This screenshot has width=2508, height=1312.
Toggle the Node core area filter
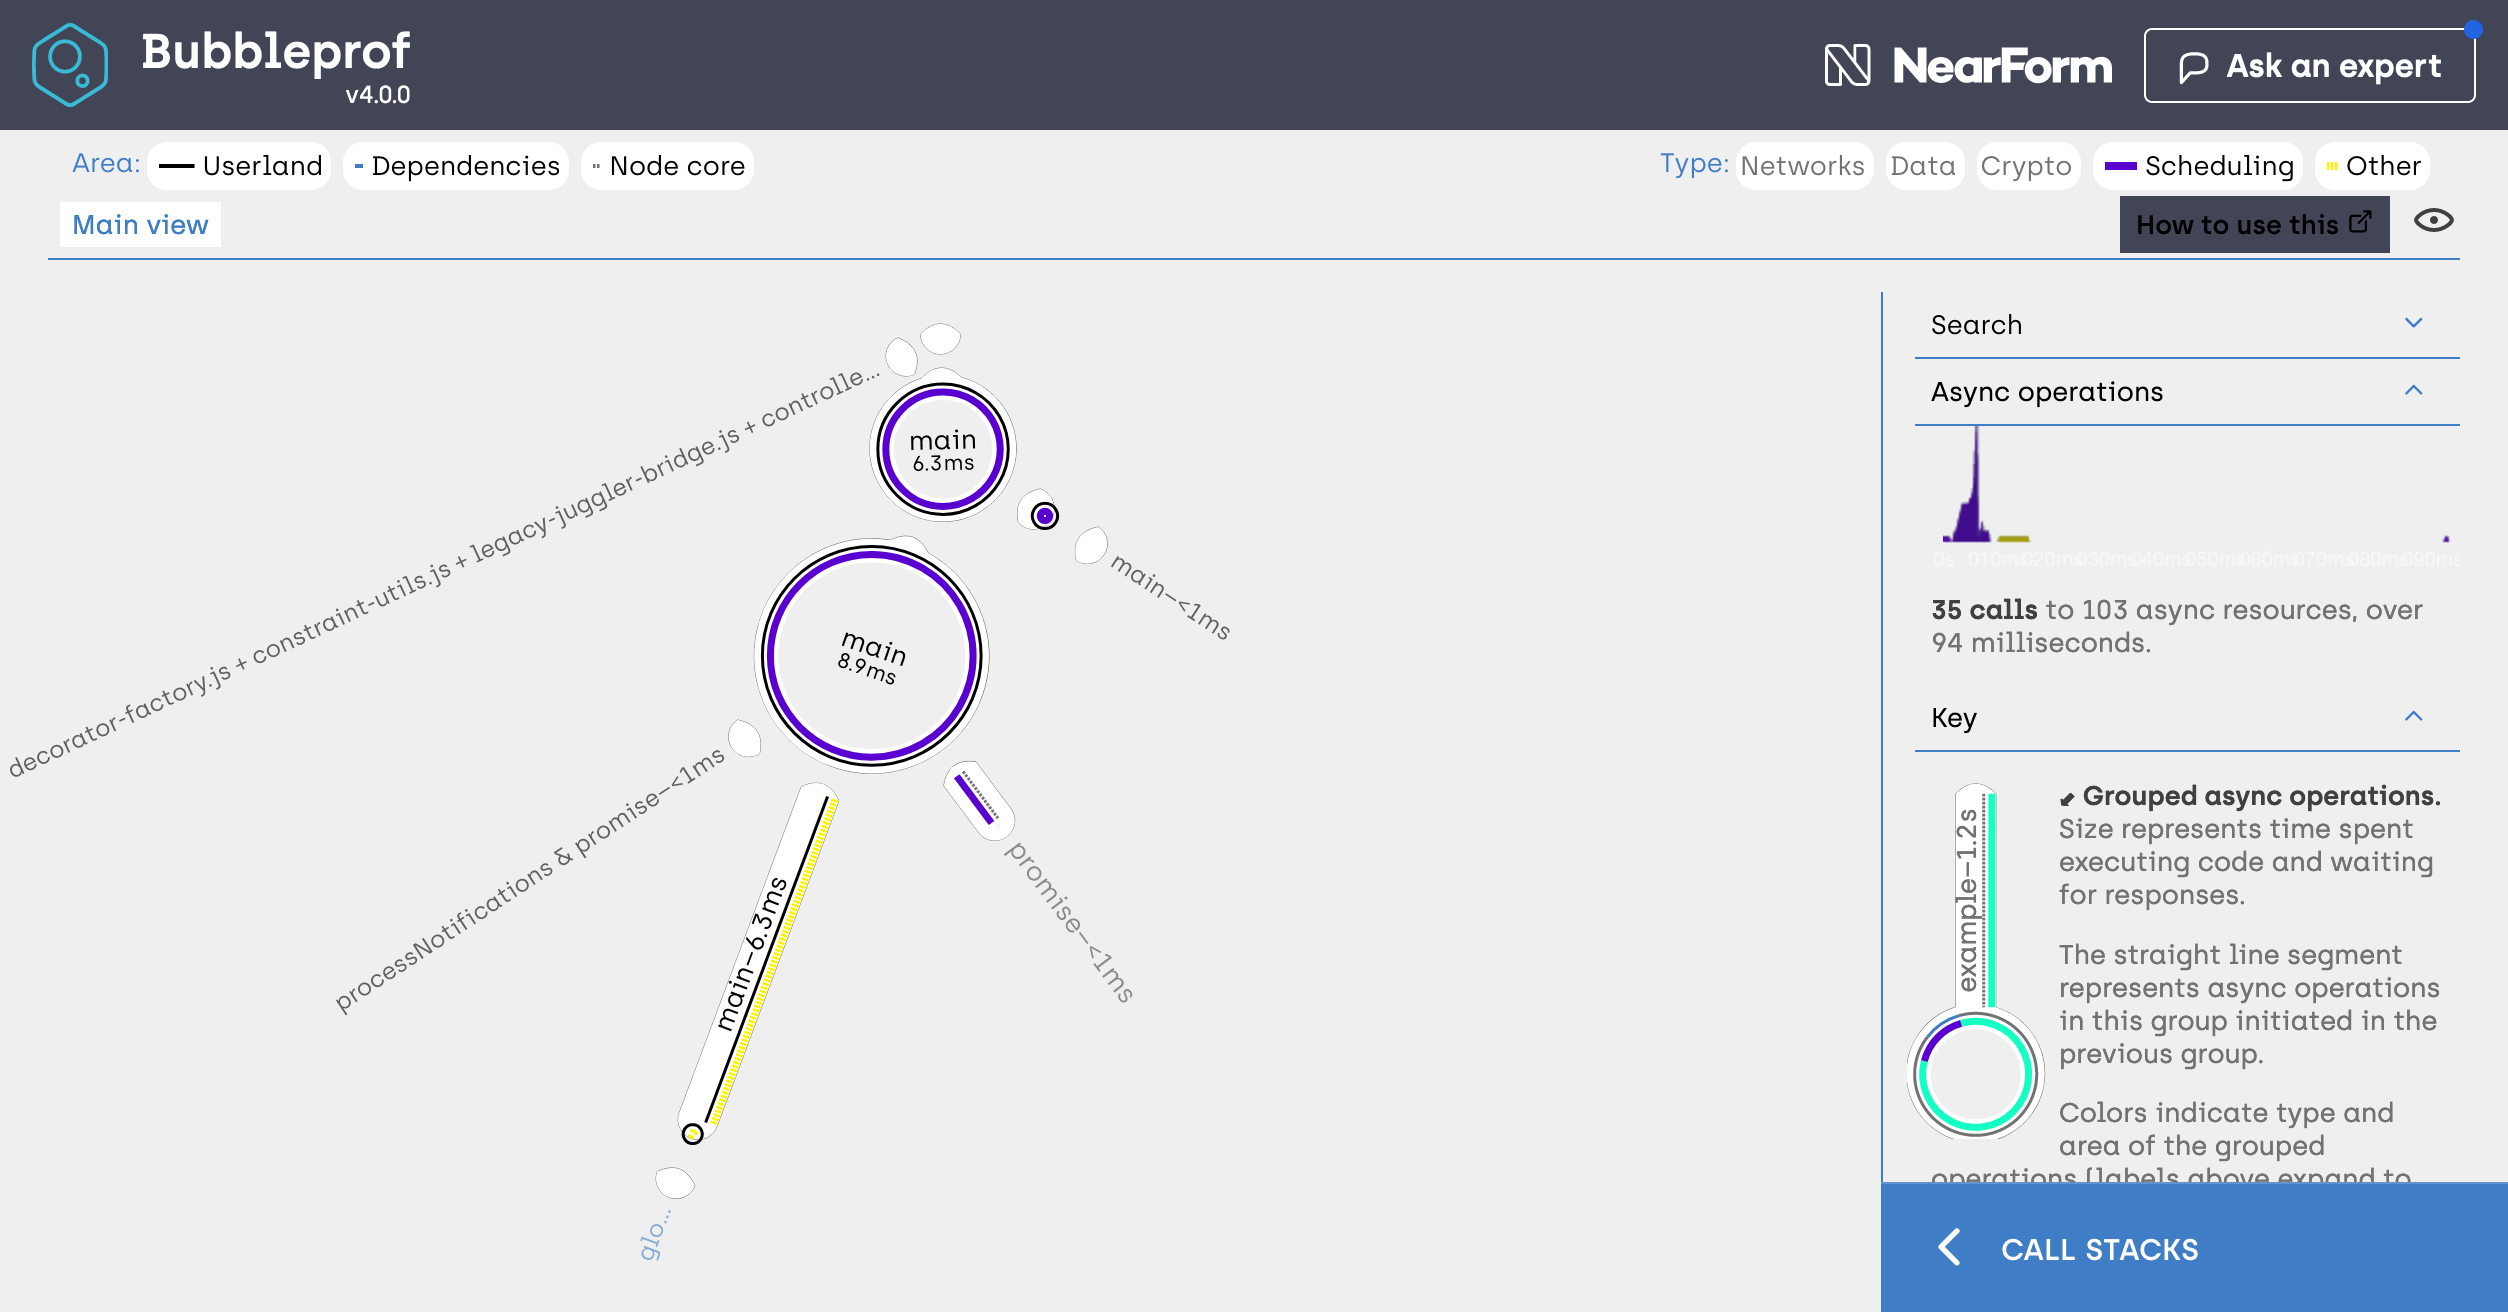[668, 166]
